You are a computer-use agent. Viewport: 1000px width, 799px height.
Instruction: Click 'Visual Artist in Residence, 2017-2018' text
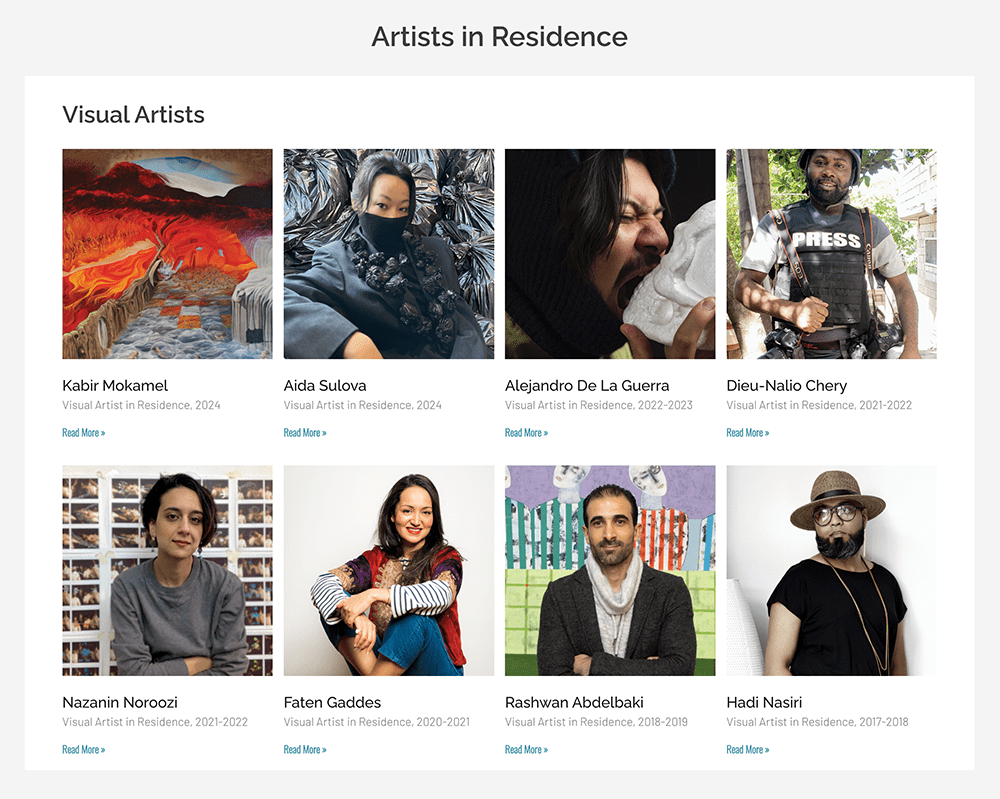pos(817,722)
